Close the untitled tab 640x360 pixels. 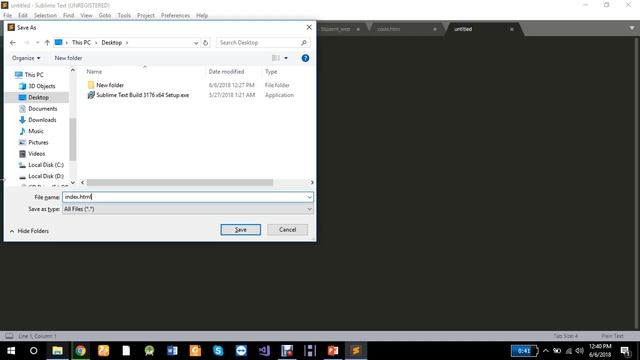point(511,29)
